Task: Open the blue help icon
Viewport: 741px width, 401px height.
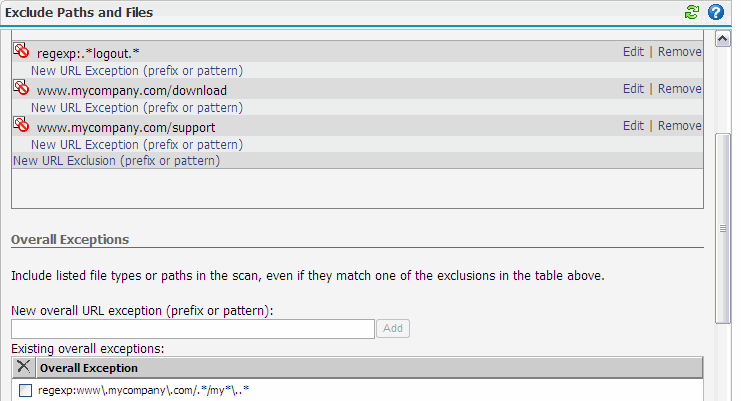Action: 715,13
